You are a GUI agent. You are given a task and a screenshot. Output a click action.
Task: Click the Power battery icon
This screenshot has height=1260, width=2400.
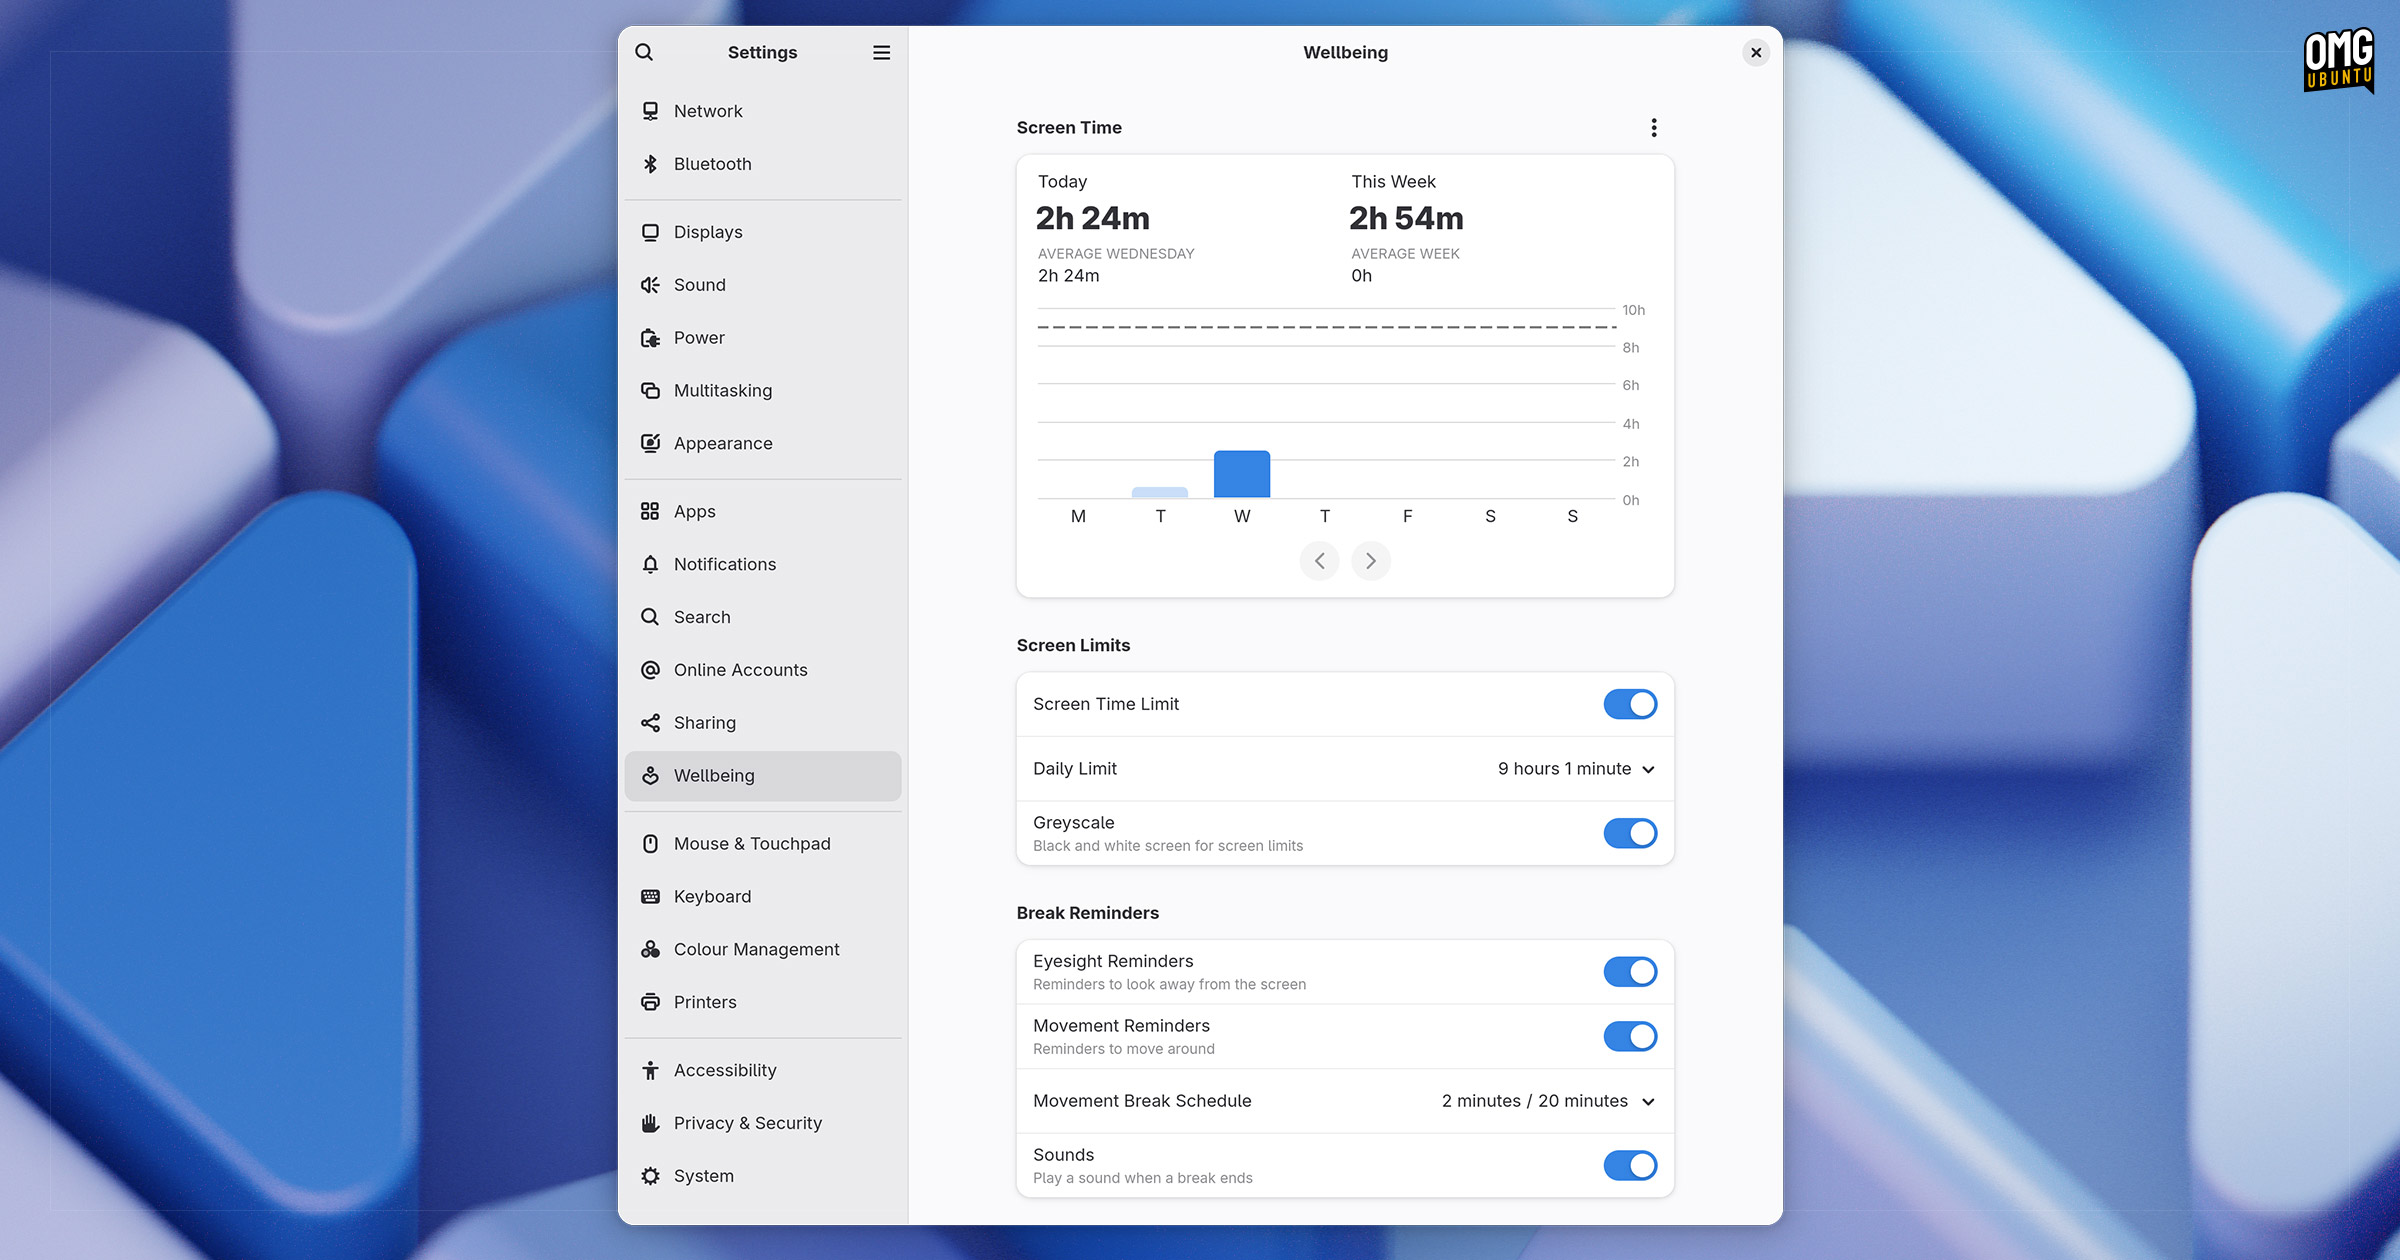pos(650,338)
